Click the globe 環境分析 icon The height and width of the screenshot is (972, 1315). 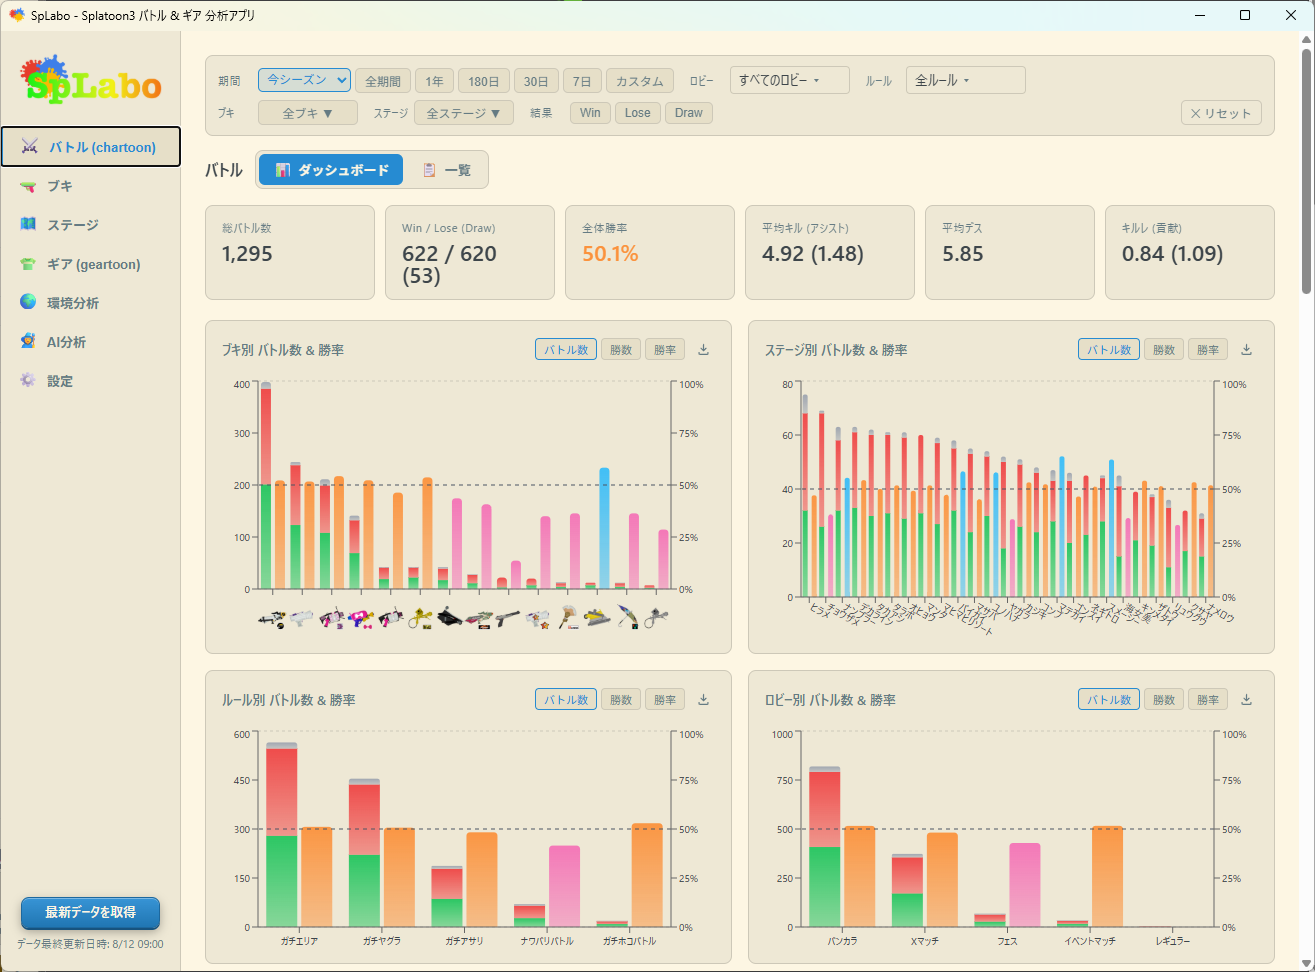[28, 303]
